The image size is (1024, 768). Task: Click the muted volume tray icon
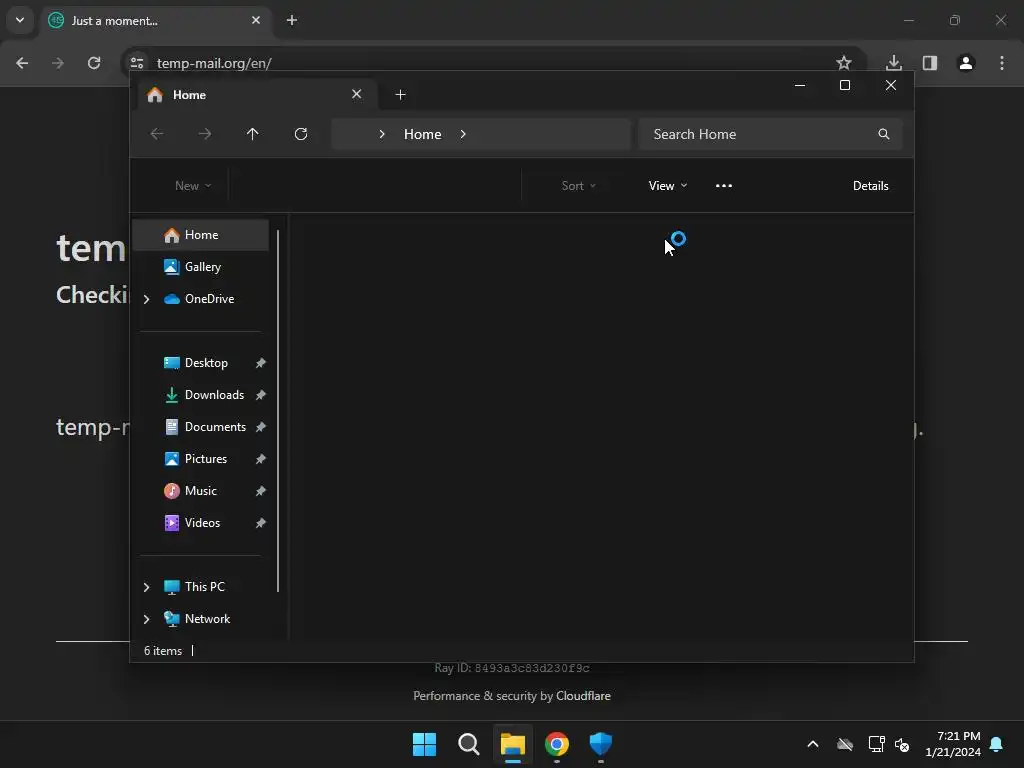pyautogui.click(x=903, y=744)
